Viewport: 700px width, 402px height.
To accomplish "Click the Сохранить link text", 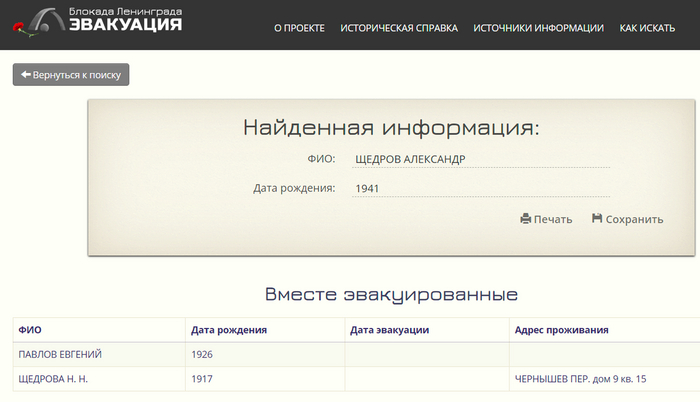I will [x=634, y=219].
